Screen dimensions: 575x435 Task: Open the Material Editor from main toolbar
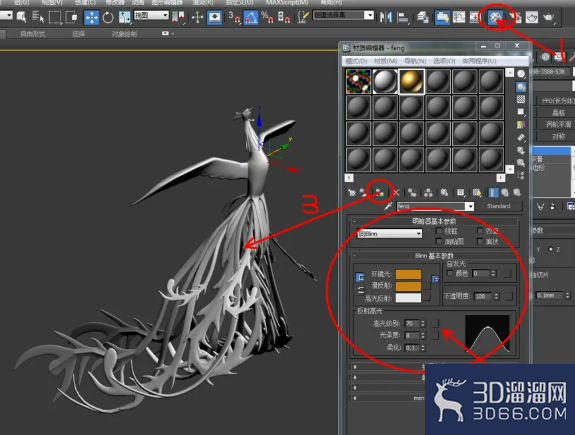495,17
